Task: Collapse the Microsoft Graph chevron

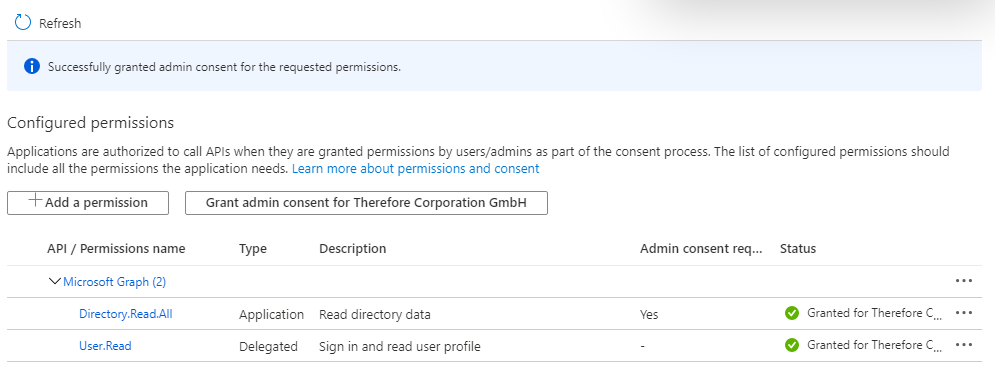Action: pyautogui.click(x=55, y=282)
